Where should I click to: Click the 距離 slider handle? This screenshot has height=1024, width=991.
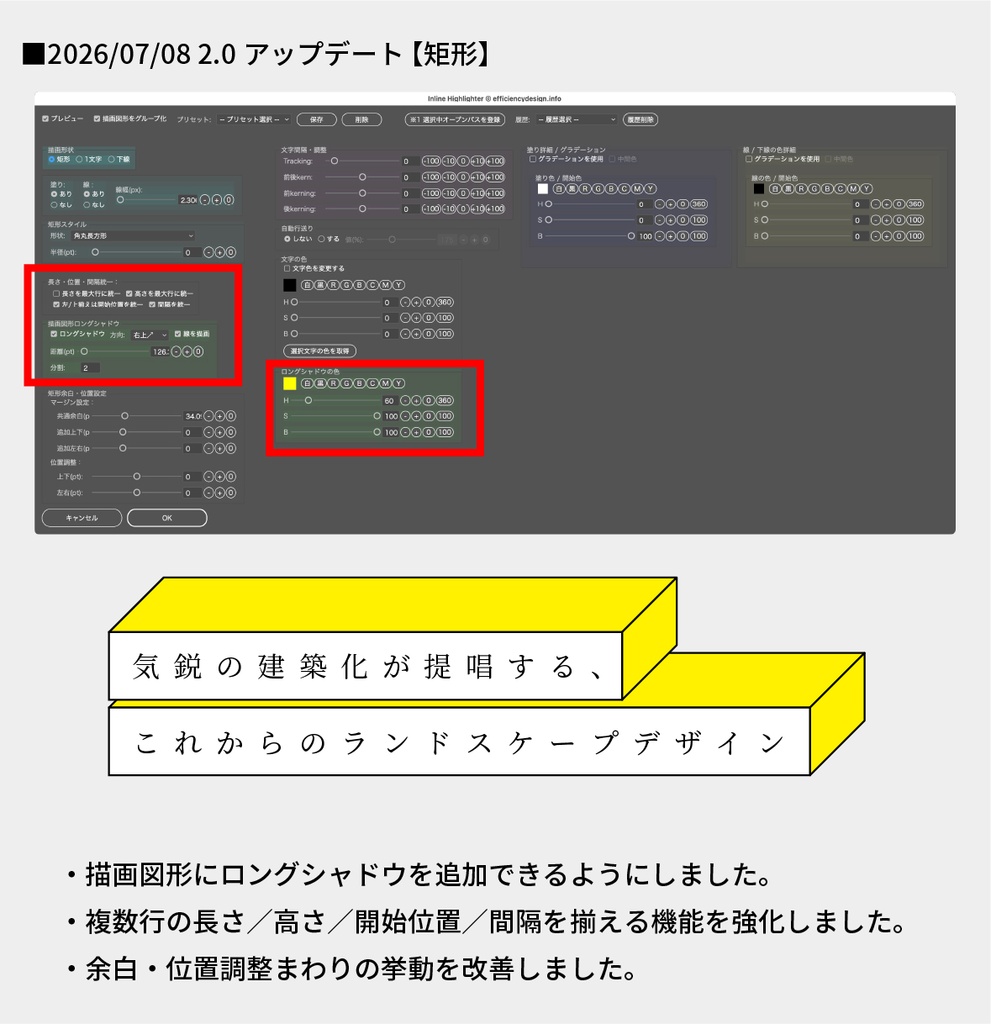84,351
